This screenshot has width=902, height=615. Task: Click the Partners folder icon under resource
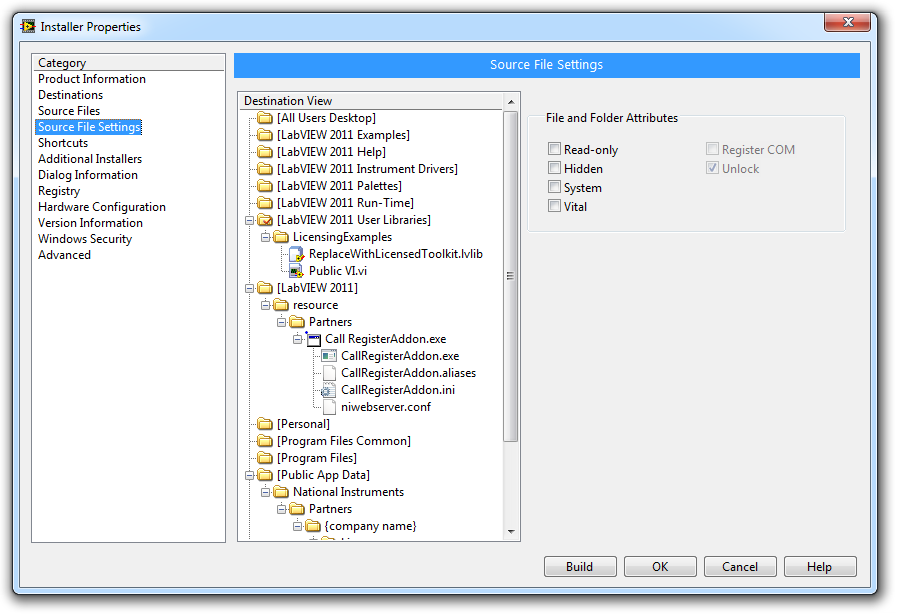(297, 322)
